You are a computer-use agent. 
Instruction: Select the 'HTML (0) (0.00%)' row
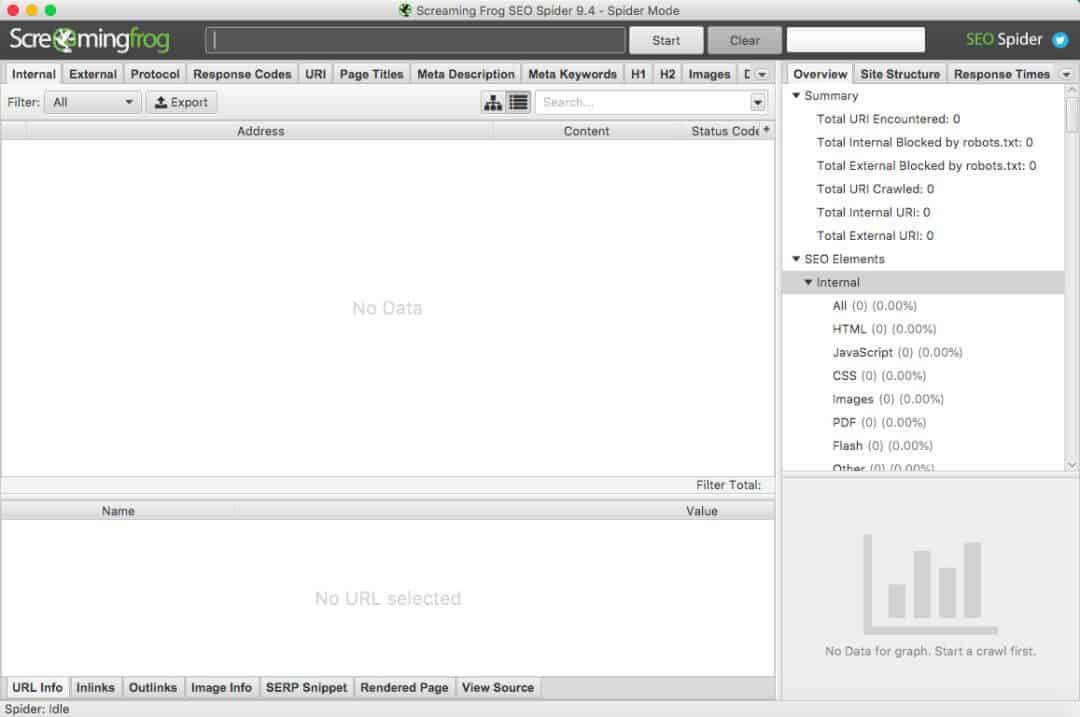[x=923, y=329]
